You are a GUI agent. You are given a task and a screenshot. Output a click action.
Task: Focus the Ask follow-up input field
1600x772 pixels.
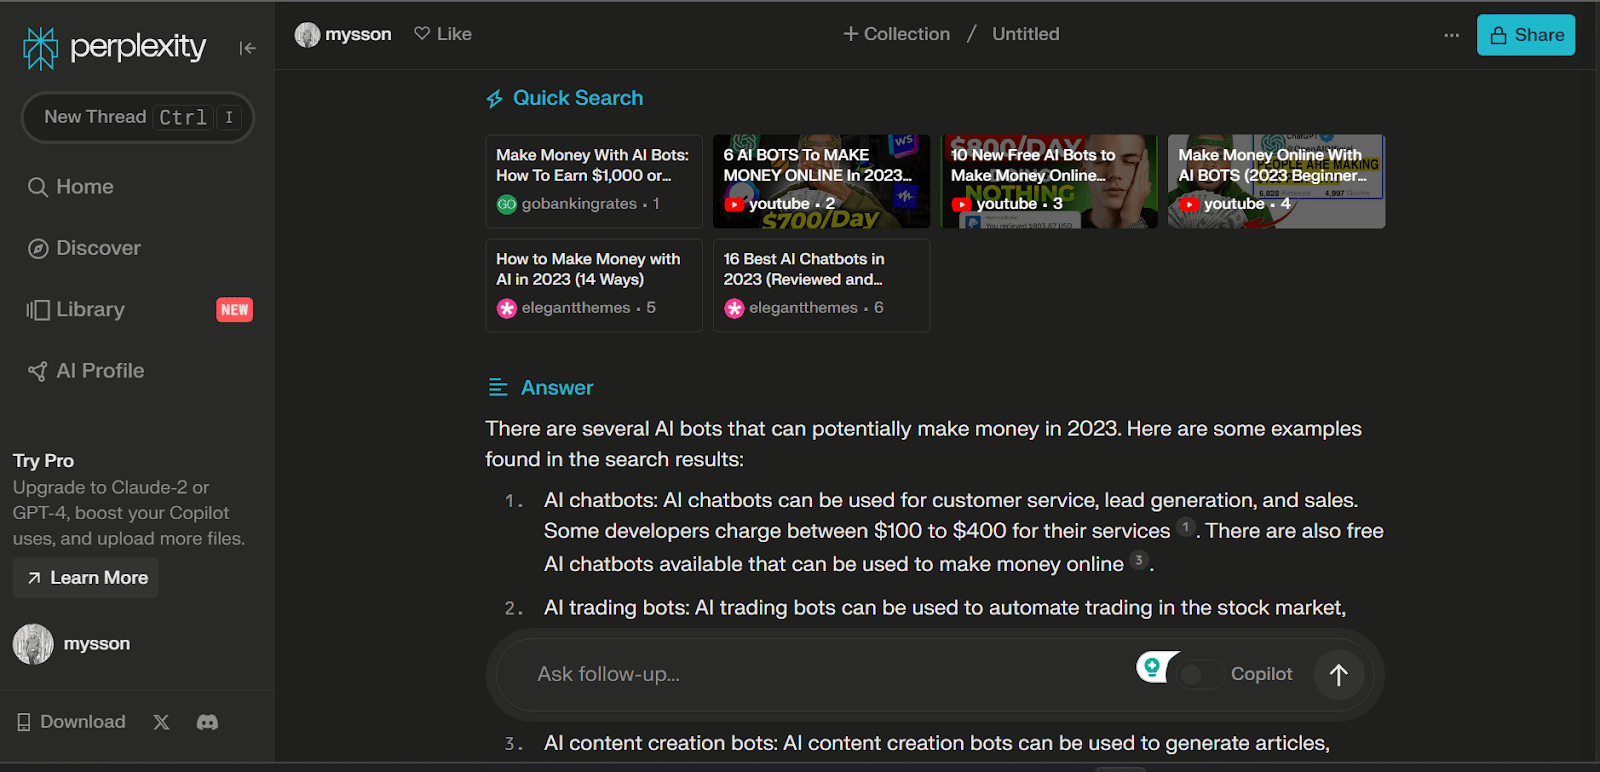click(820, 674)
